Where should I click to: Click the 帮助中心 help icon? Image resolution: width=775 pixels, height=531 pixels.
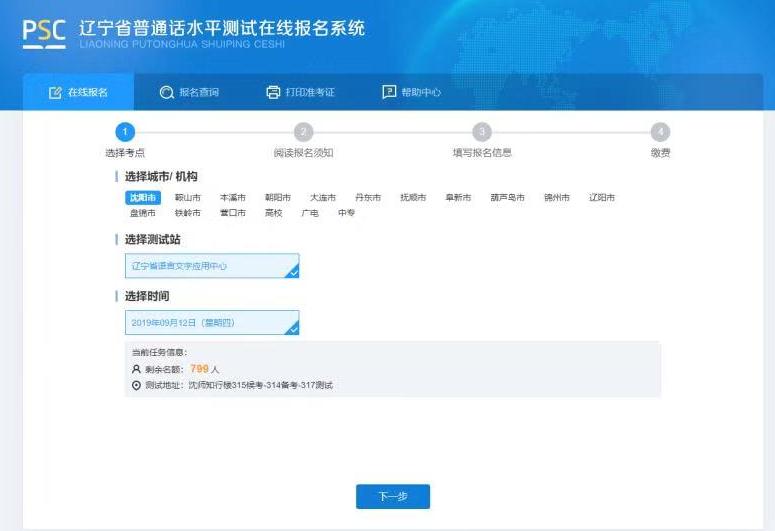click(389, 93)
